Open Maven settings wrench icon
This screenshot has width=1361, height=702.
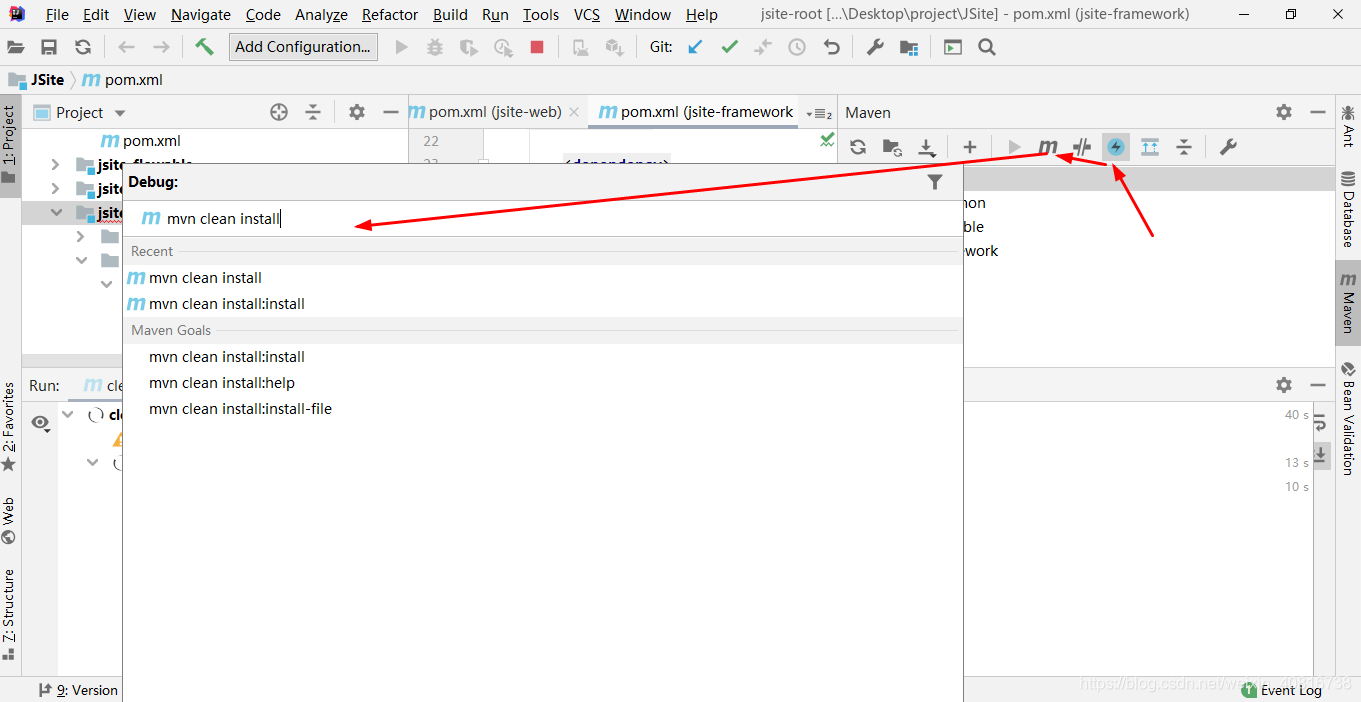click(x=1228, y=147)
